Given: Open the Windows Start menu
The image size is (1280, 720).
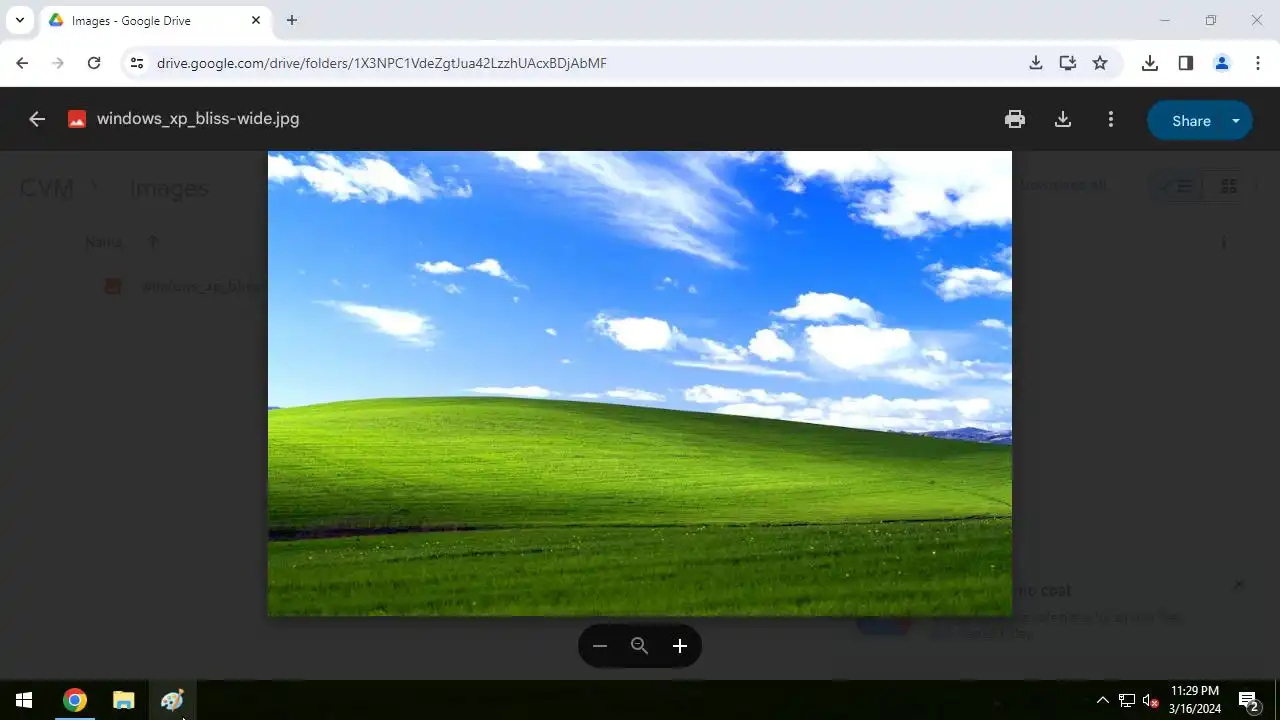Looking at the screenshot, I should click(x=24, y=700).
